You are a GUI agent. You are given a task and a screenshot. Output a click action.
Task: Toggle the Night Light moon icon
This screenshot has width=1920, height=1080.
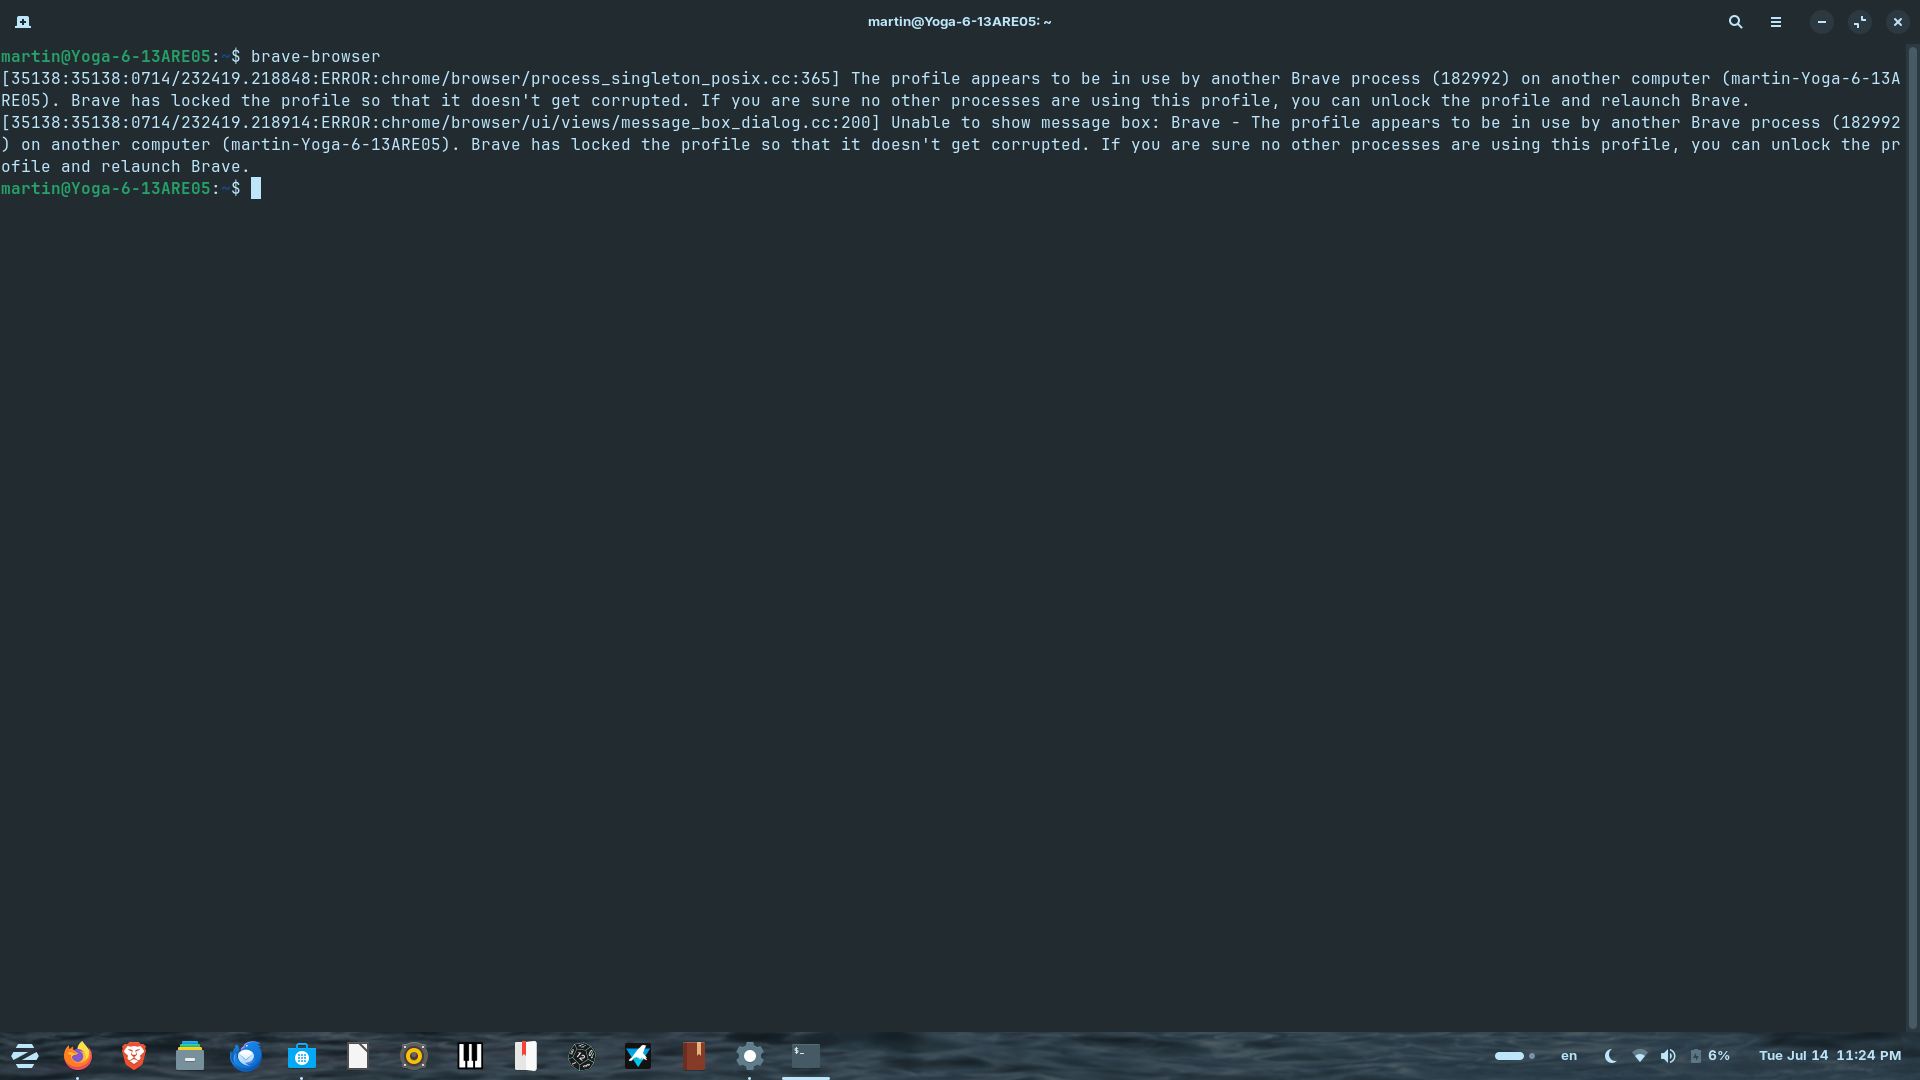(1610, 1056)
